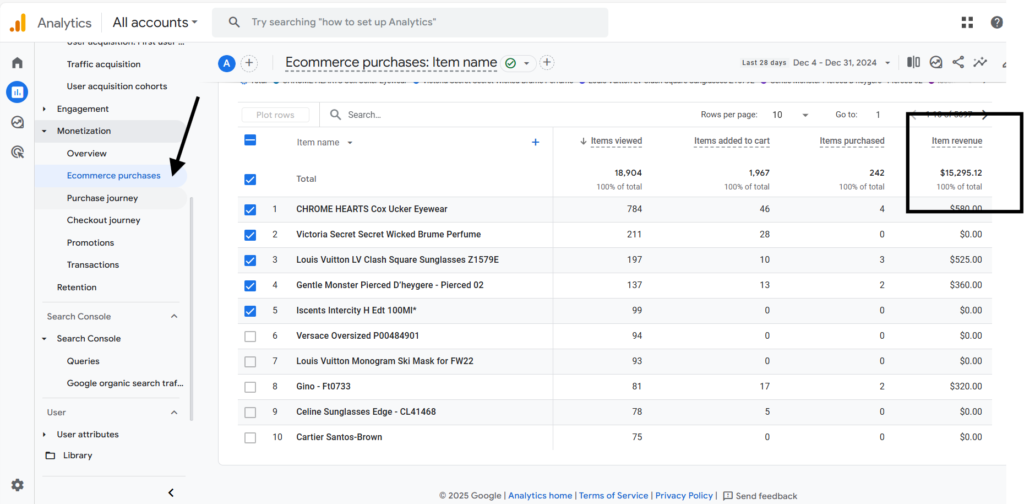Open Transactions report
The width and height of the screenshot is (1024, 504).
93,265
